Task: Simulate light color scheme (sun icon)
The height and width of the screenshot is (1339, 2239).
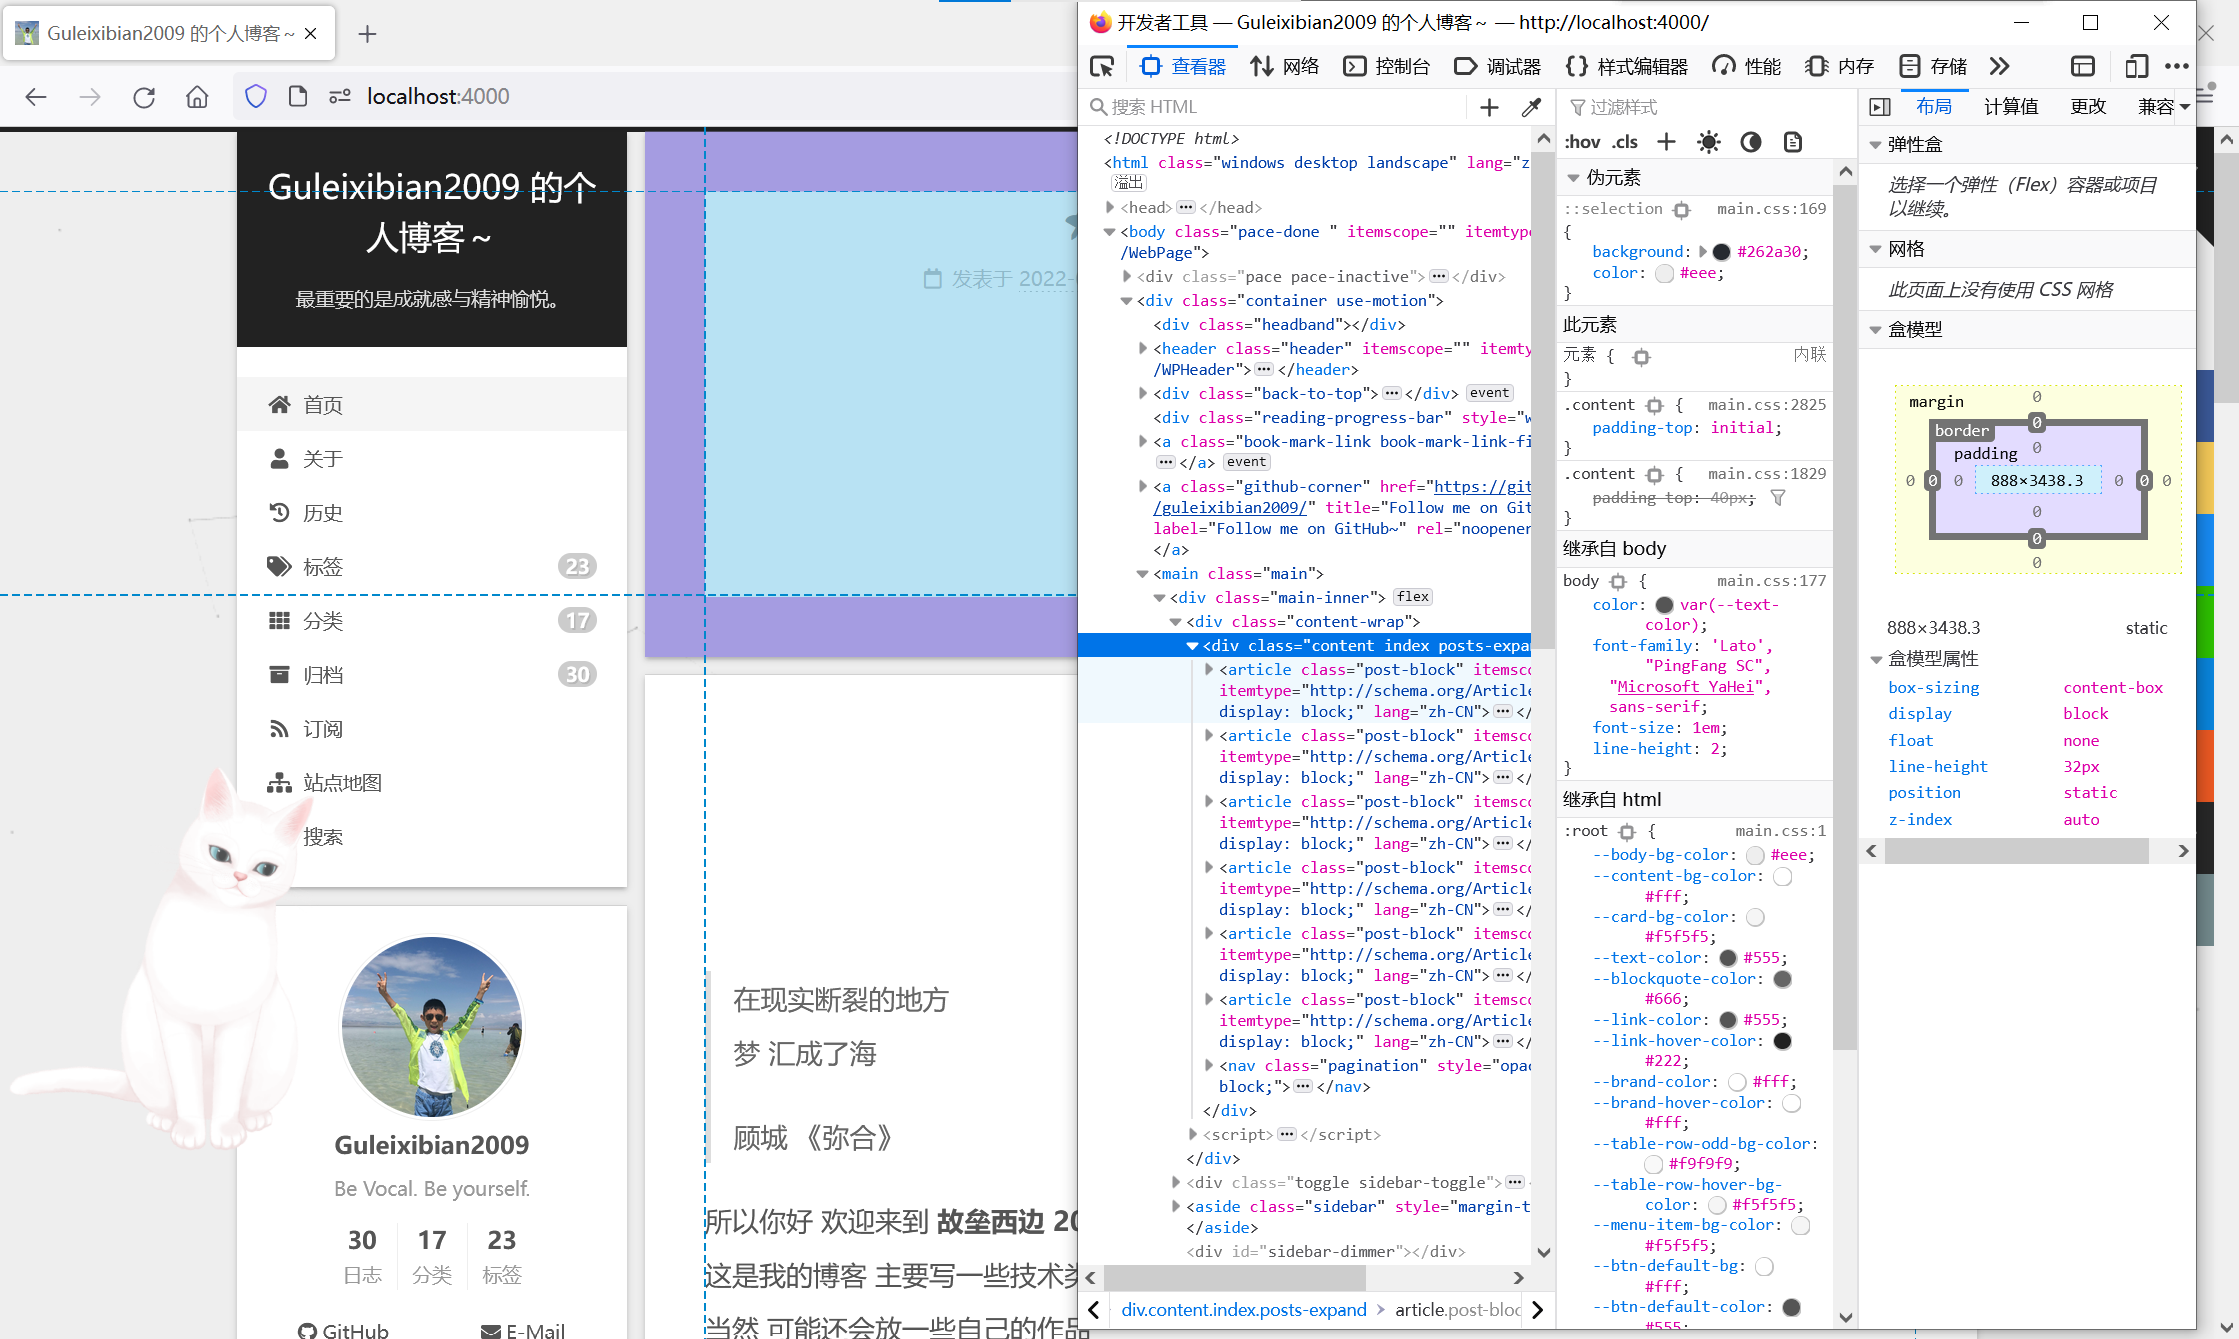Action: (1709, 141)
